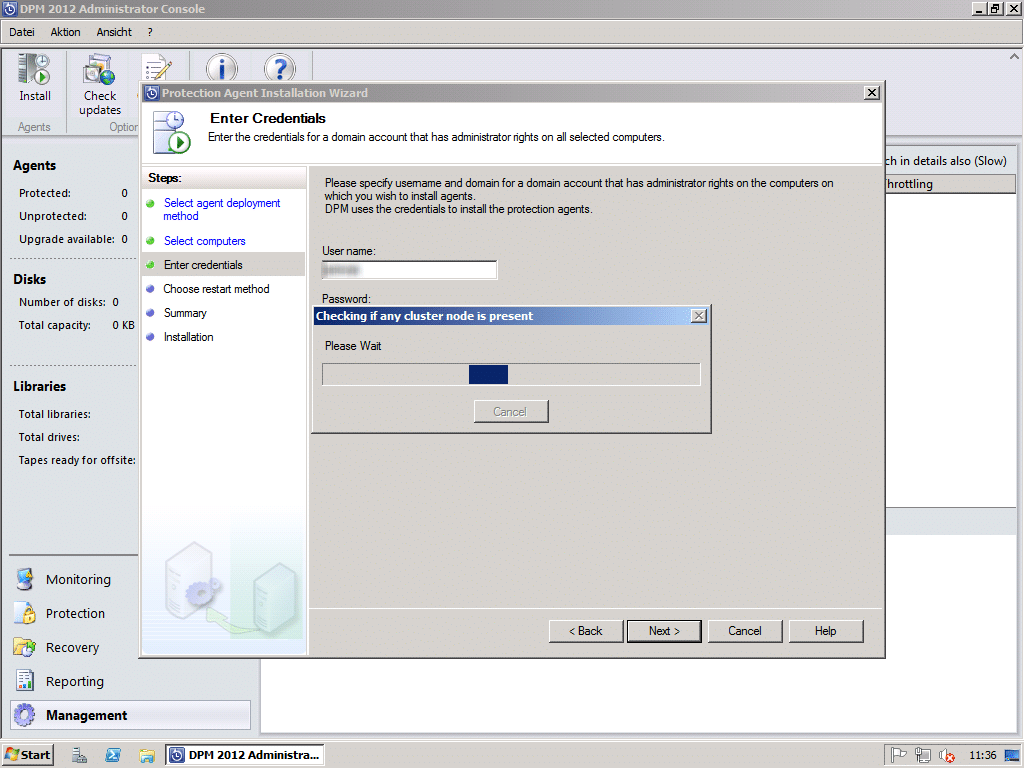The width and height of the screenshot is (1024, 768).
Task: Click Libraries heading in left pane
Action: [40, 386]
